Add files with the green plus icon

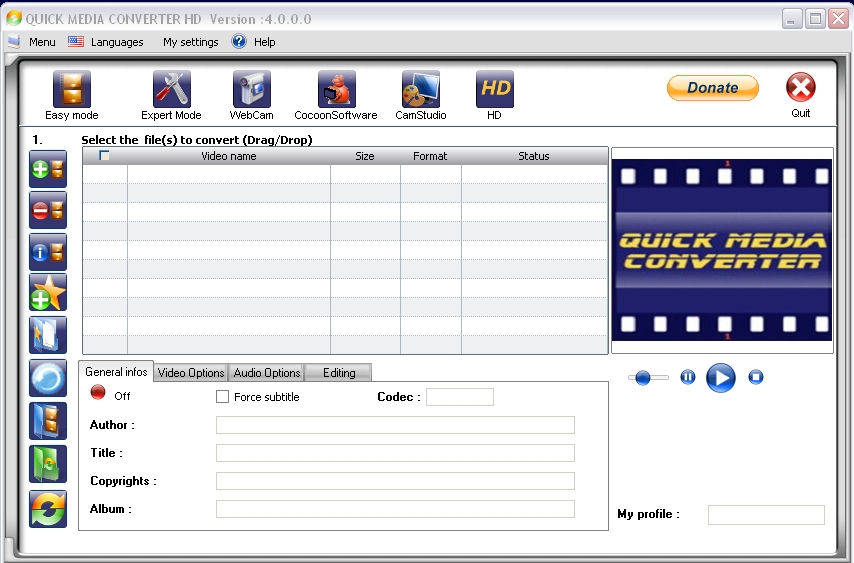[x=48, y=169]
